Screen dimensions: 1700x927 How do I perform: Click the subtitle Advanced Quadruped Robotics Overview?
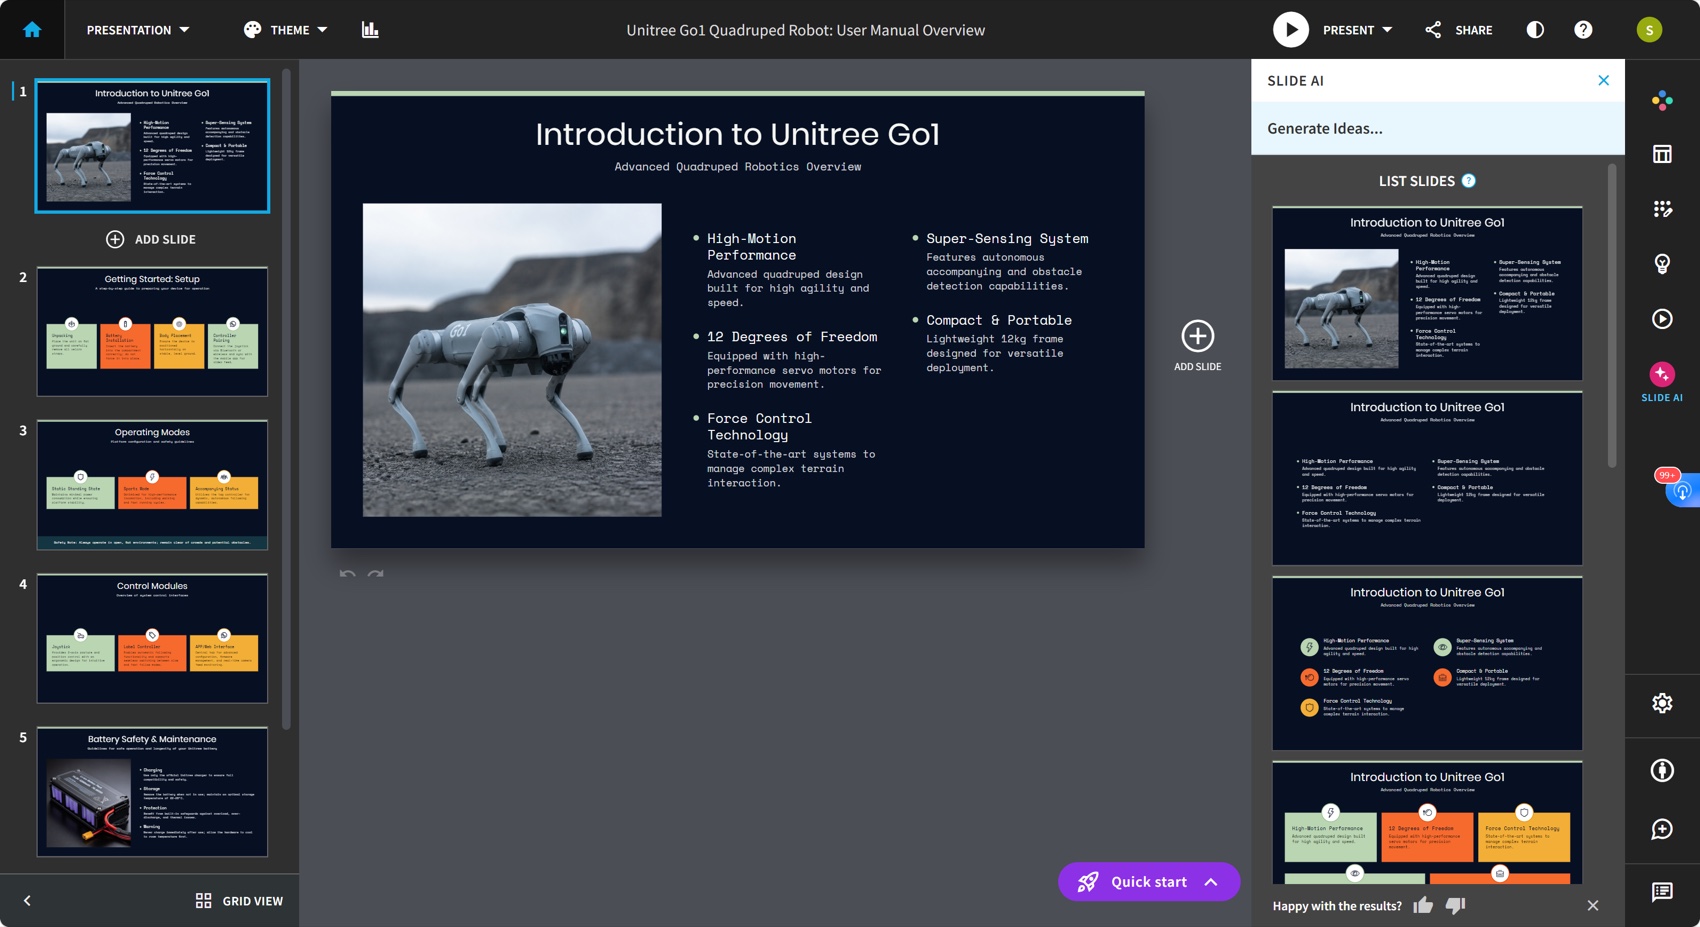point(737,167)
